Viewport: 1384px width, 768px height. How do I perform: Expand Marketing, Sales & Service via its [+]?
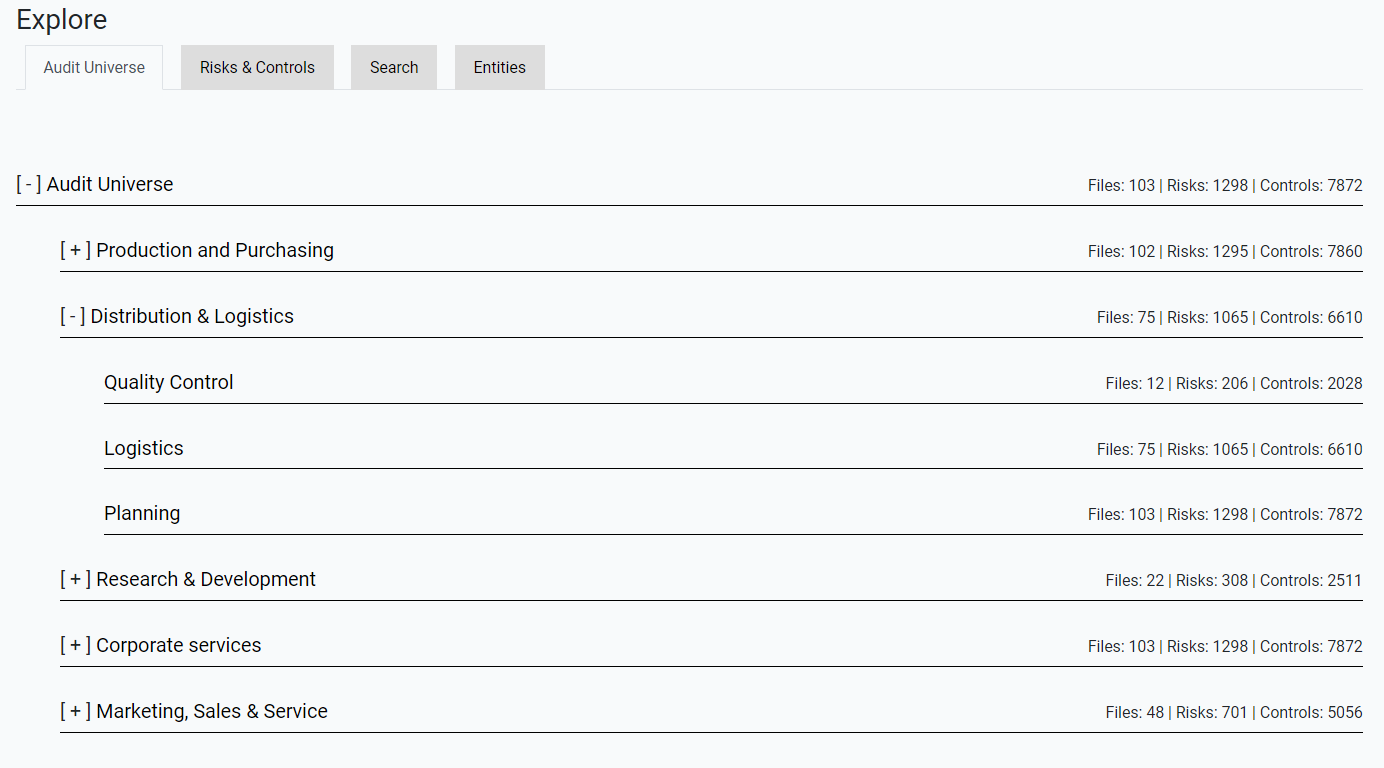click(x=75, y=712)
